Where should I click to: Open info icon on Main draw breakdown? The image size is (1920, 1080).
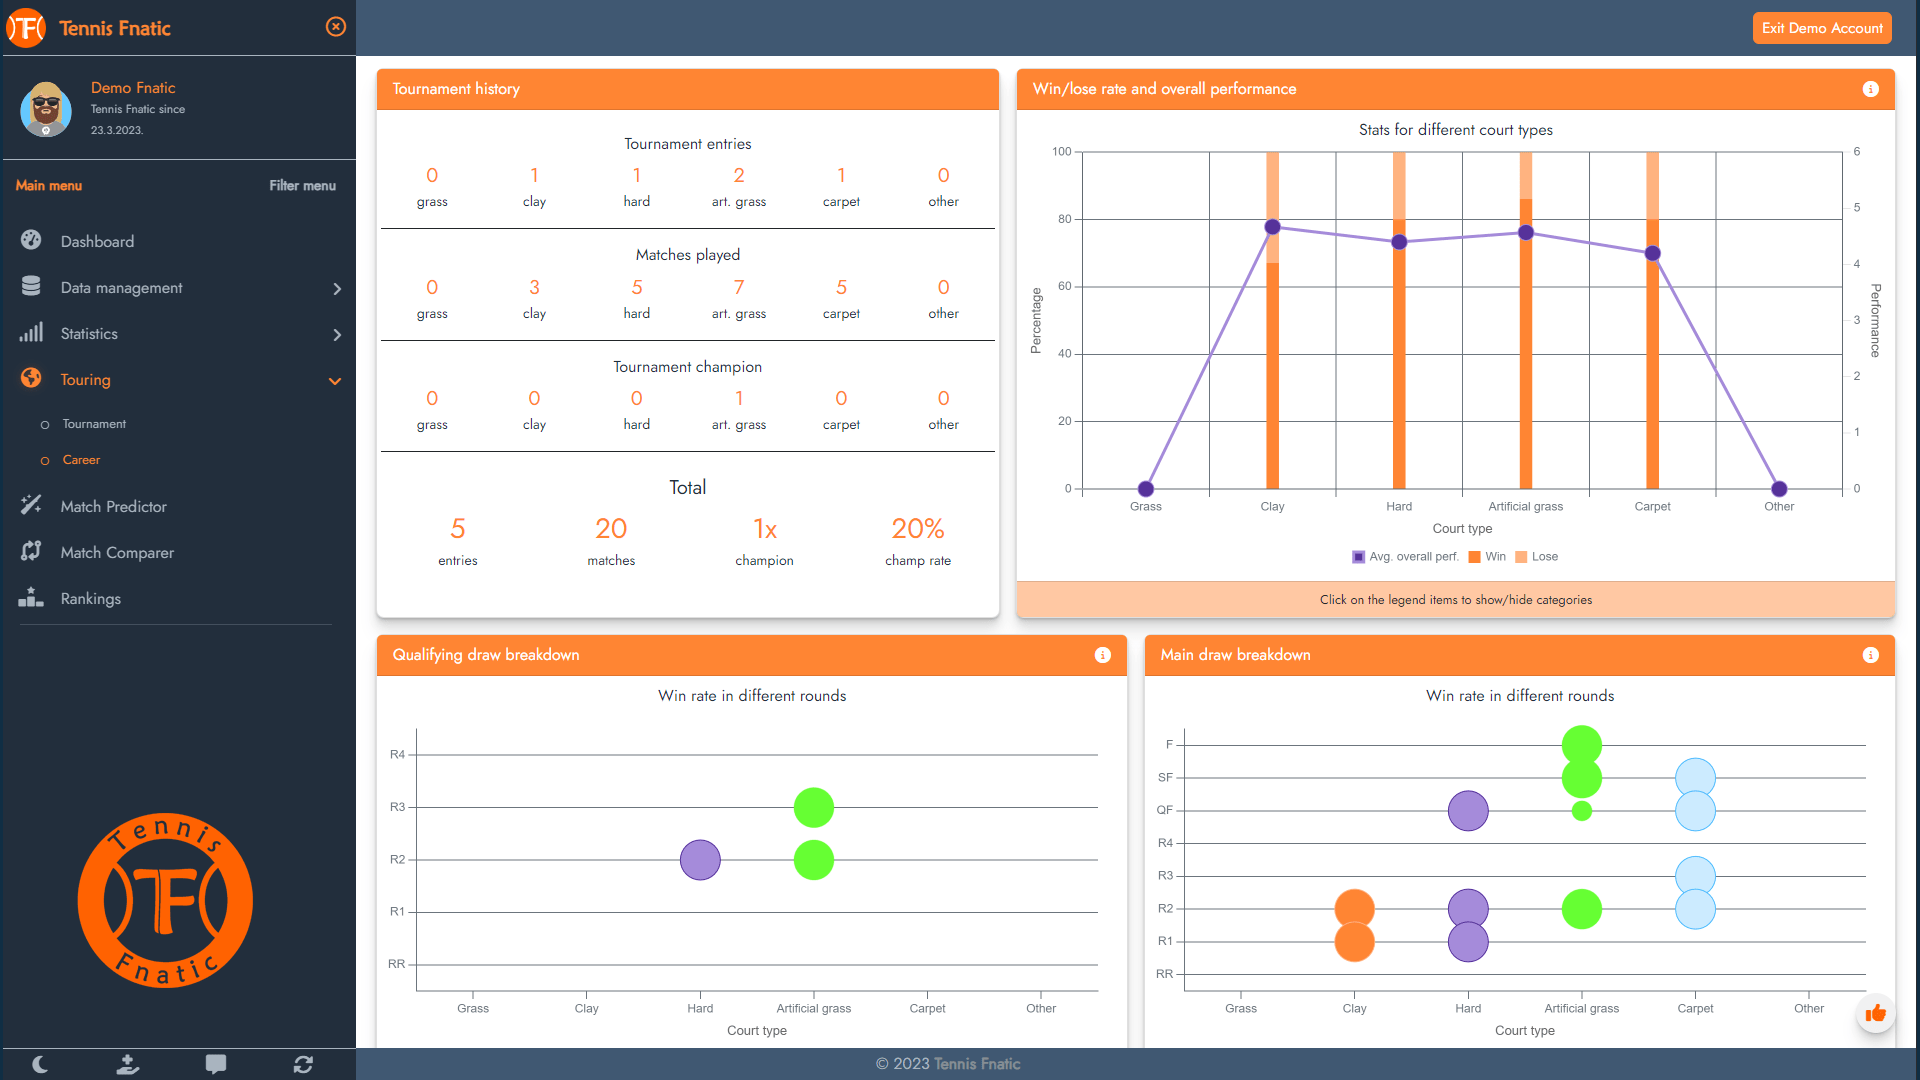tap(1871, 655)
